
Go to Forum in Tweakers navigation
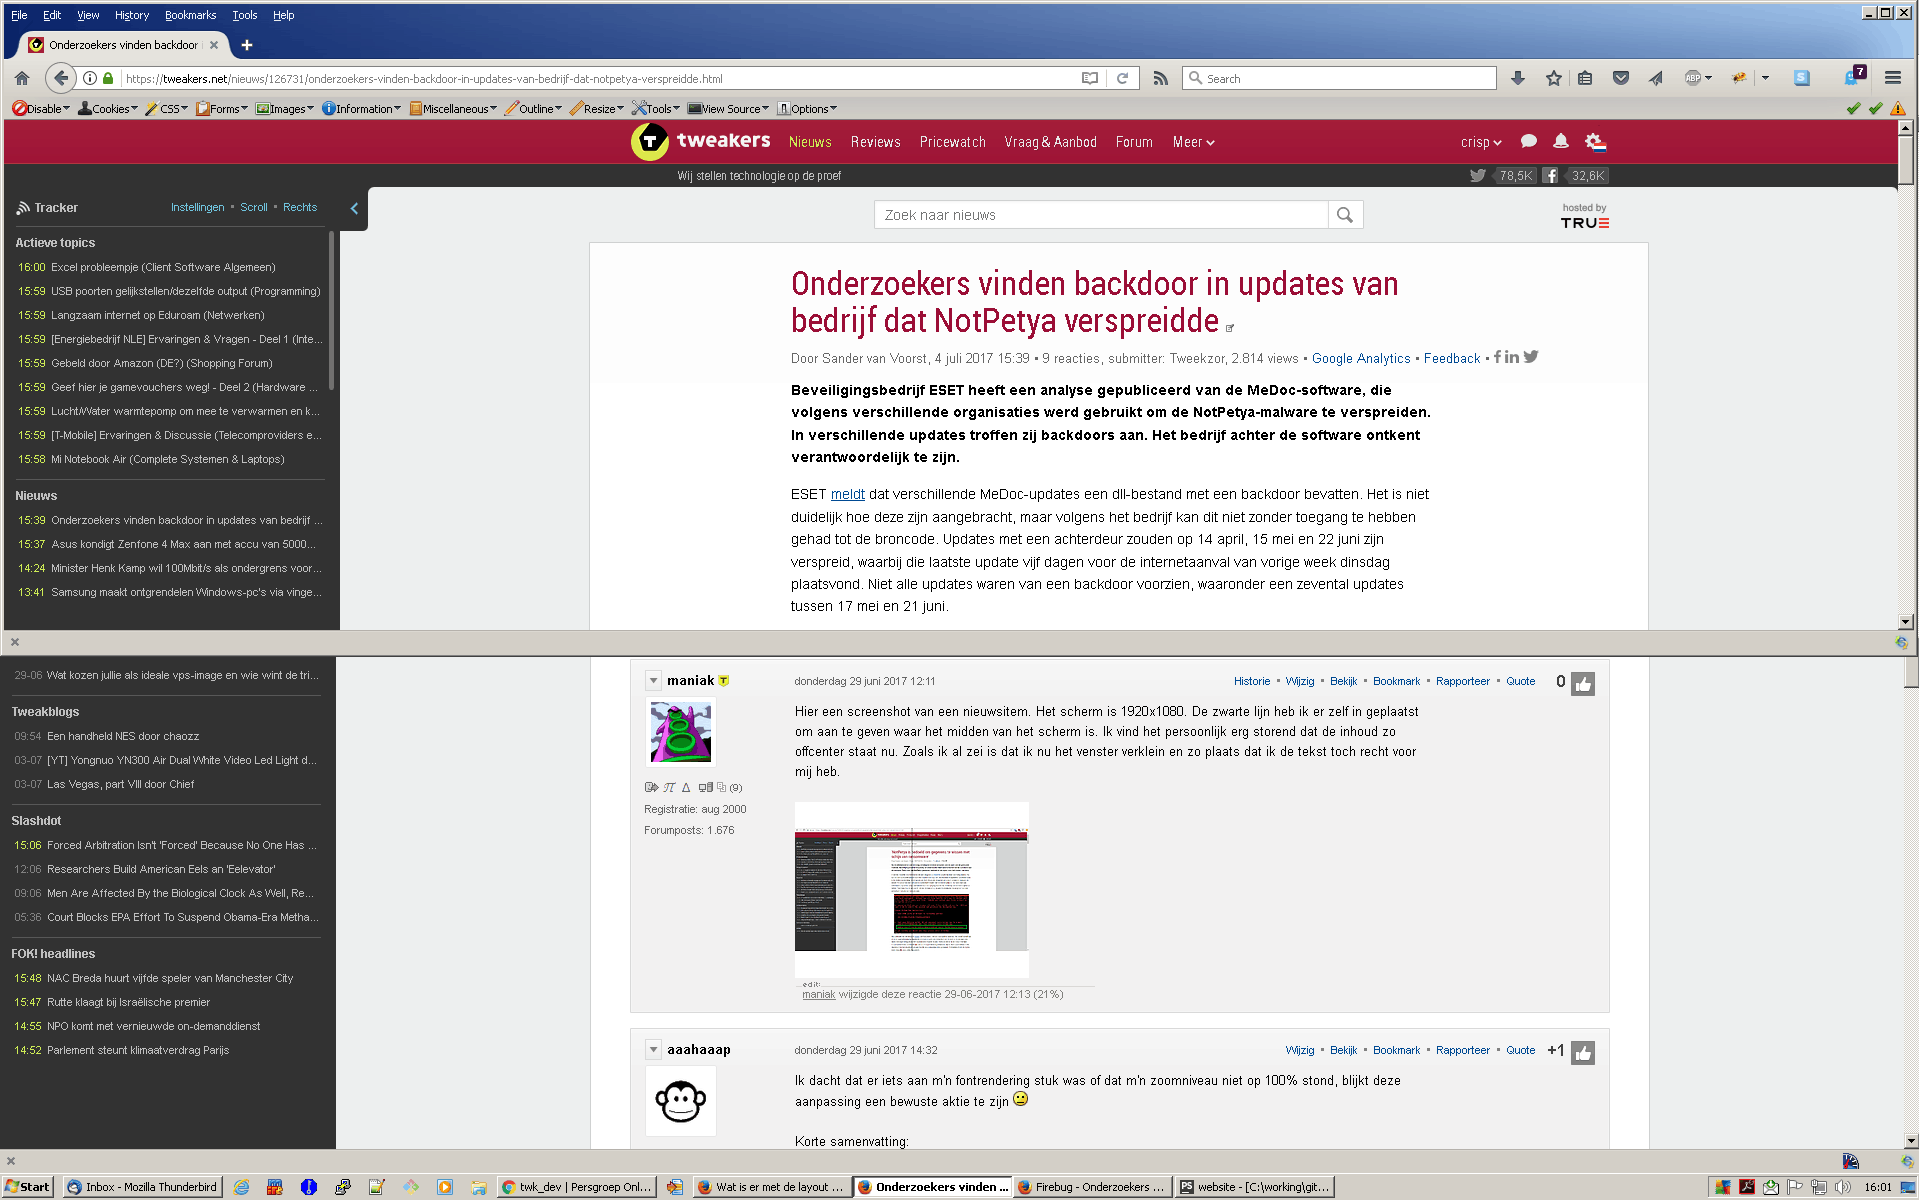click(x=1134, y=142)
